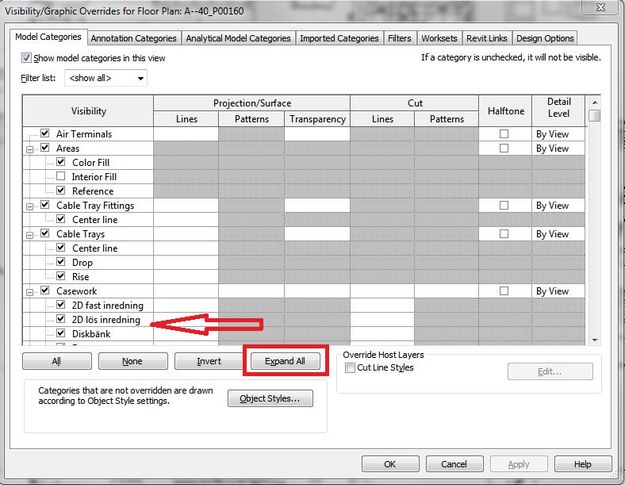Uncheck the Diskbänk subcategory checkbox
This screenshot has width=625, height=485.
click(61, 333)
